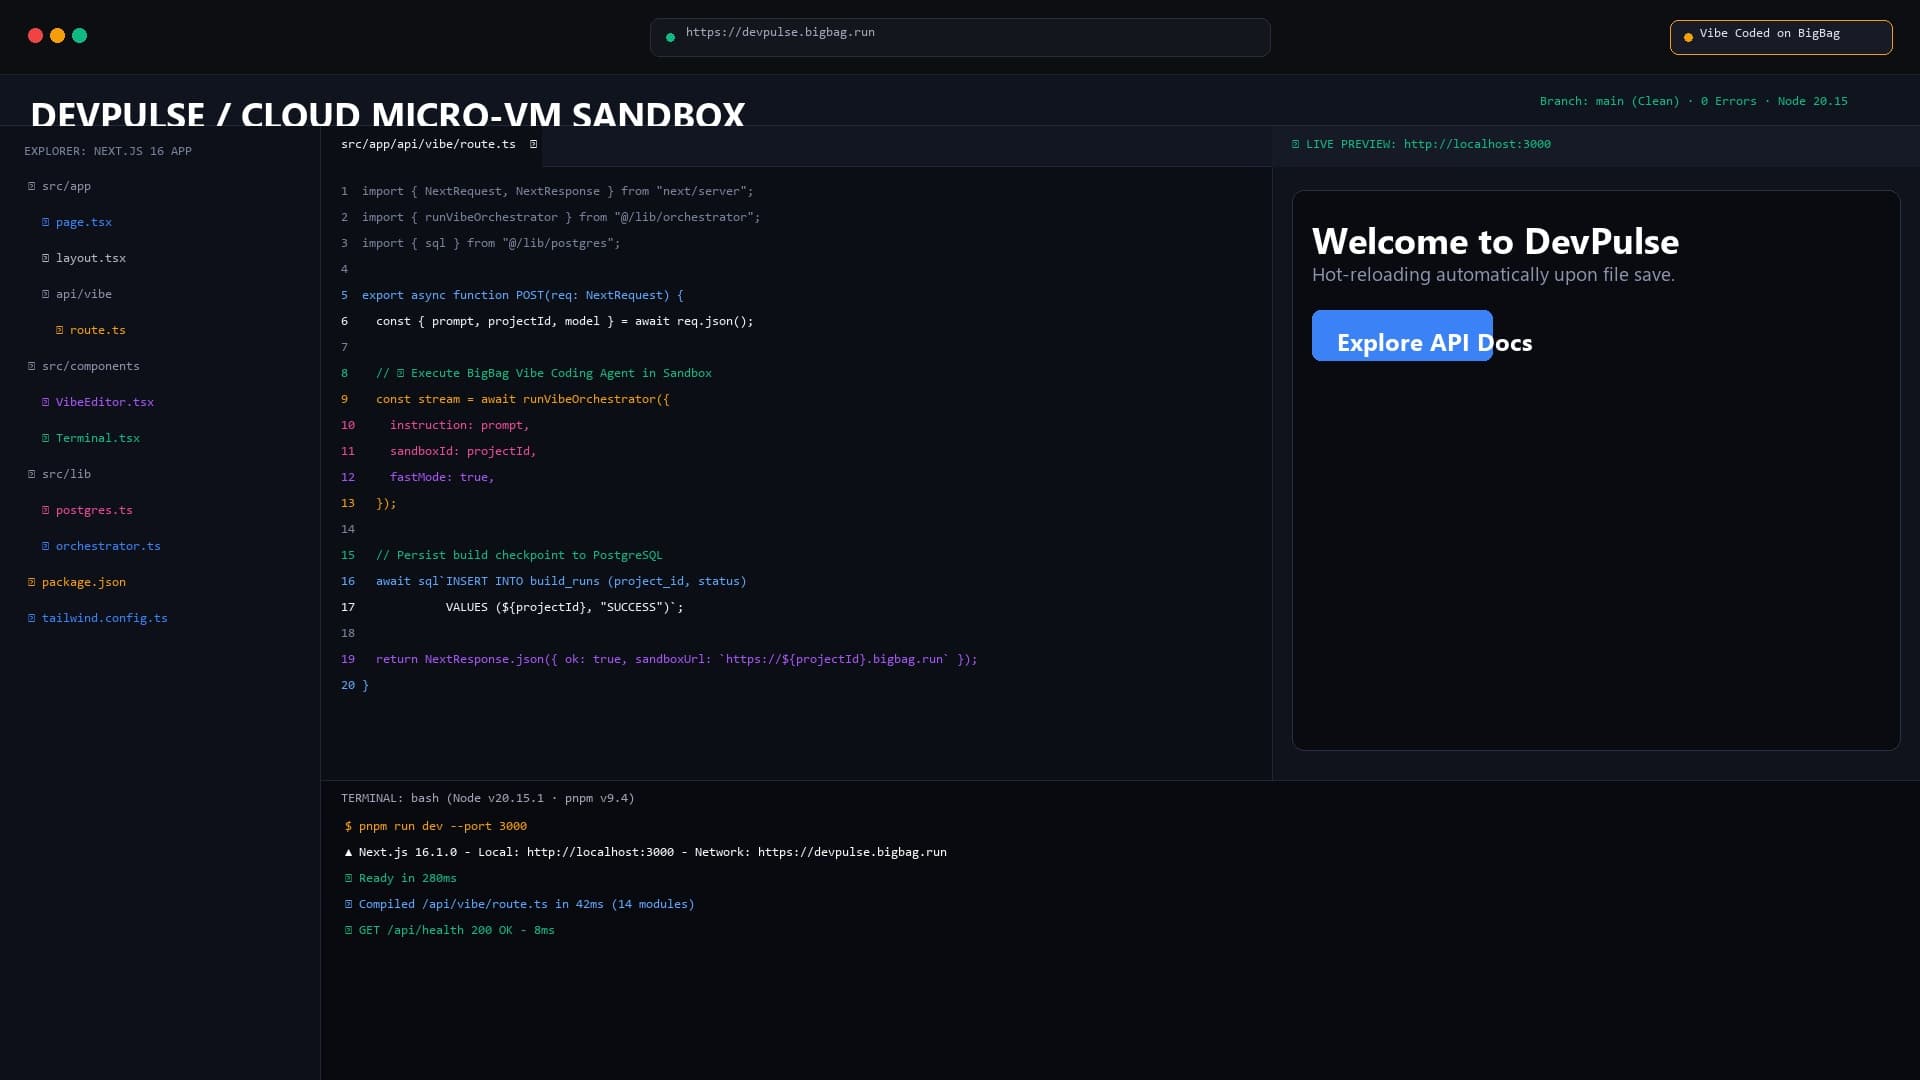Click the icon beside package.json

pos(31,582)
